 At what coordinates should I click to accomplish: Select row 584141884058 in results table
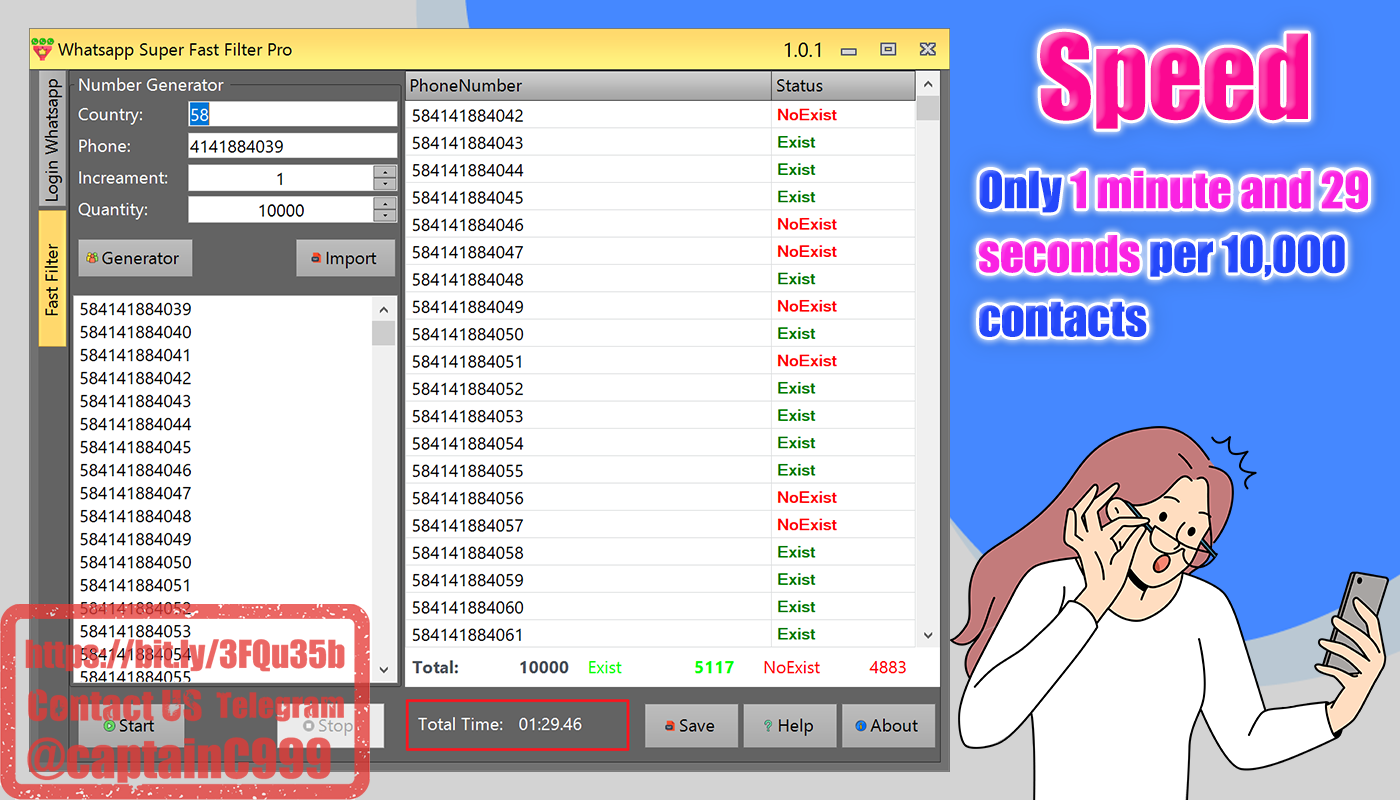660,552
